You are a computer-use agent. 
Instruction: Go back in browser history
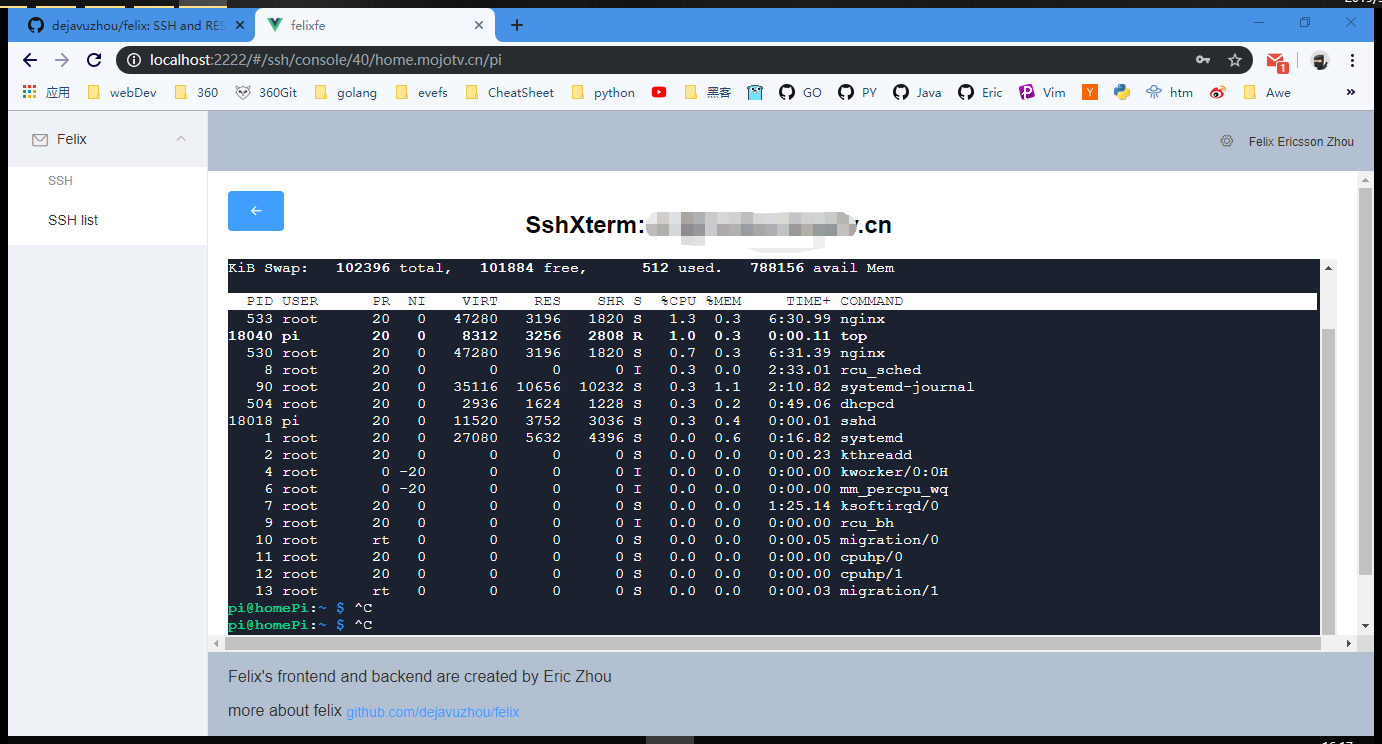pos(30,60)
